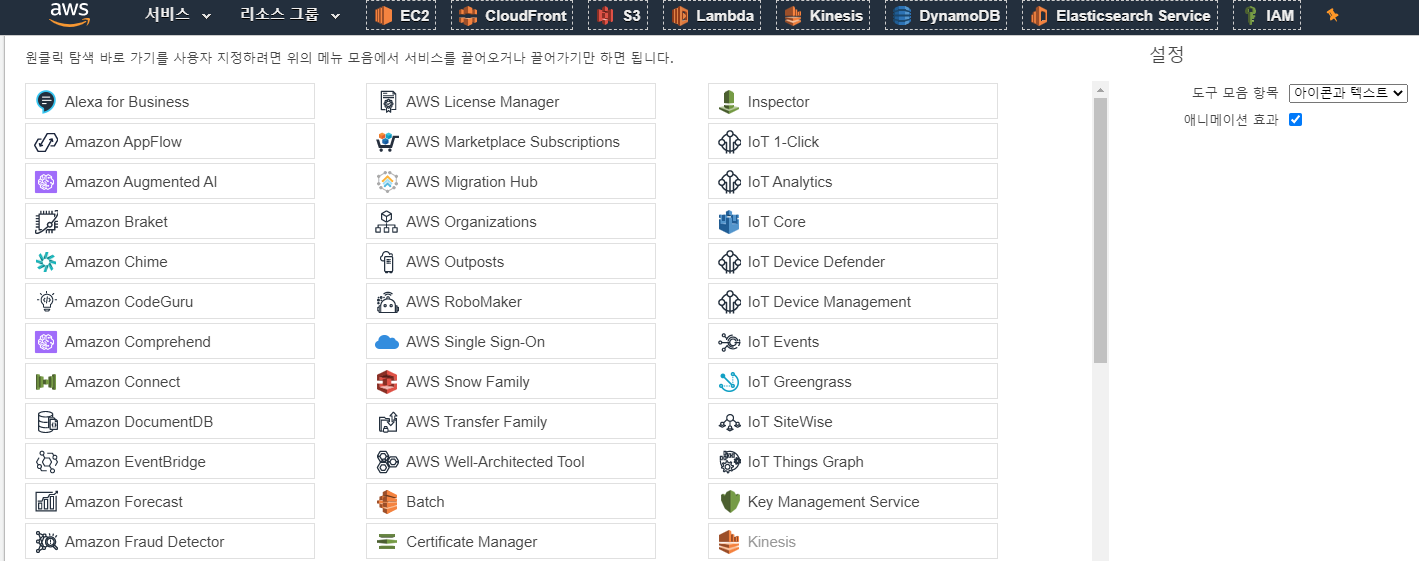This screenshot has width=1419, height=561.
Task: Select AWS Organizations icon
Action: 387,221
